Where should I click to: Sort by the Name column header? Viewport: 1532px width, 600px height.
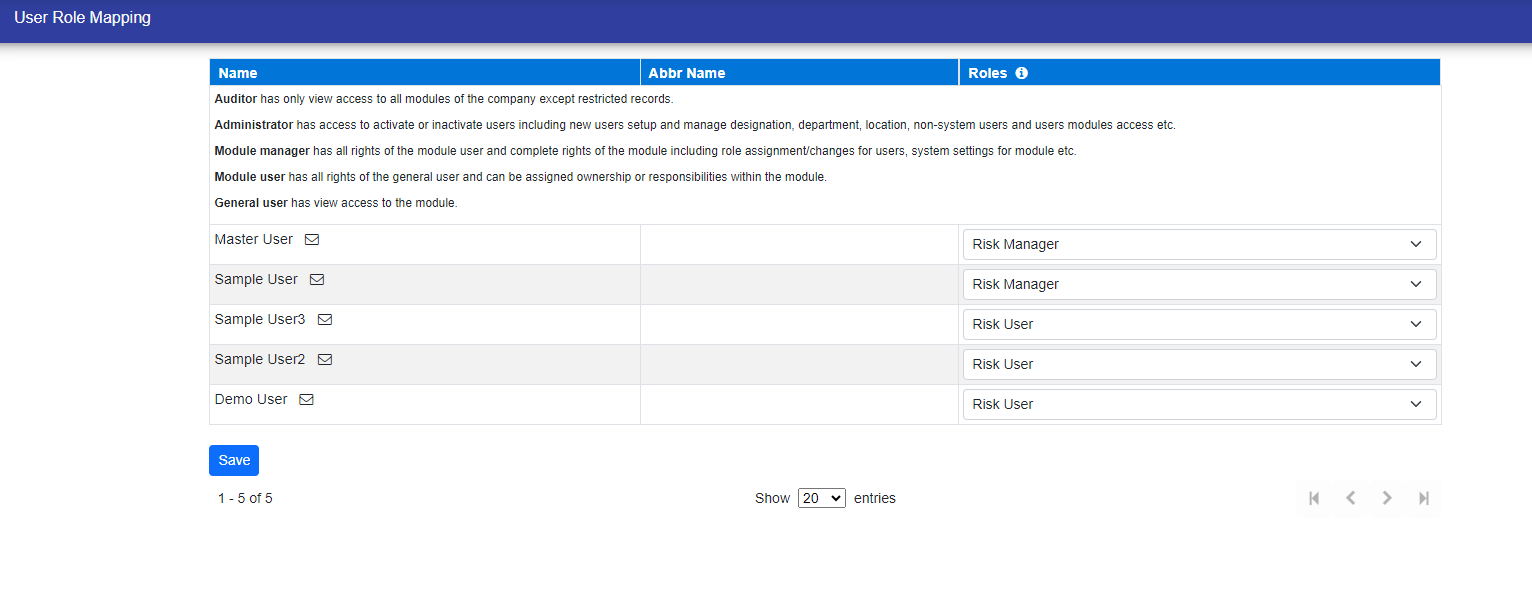tap(238, 73)
